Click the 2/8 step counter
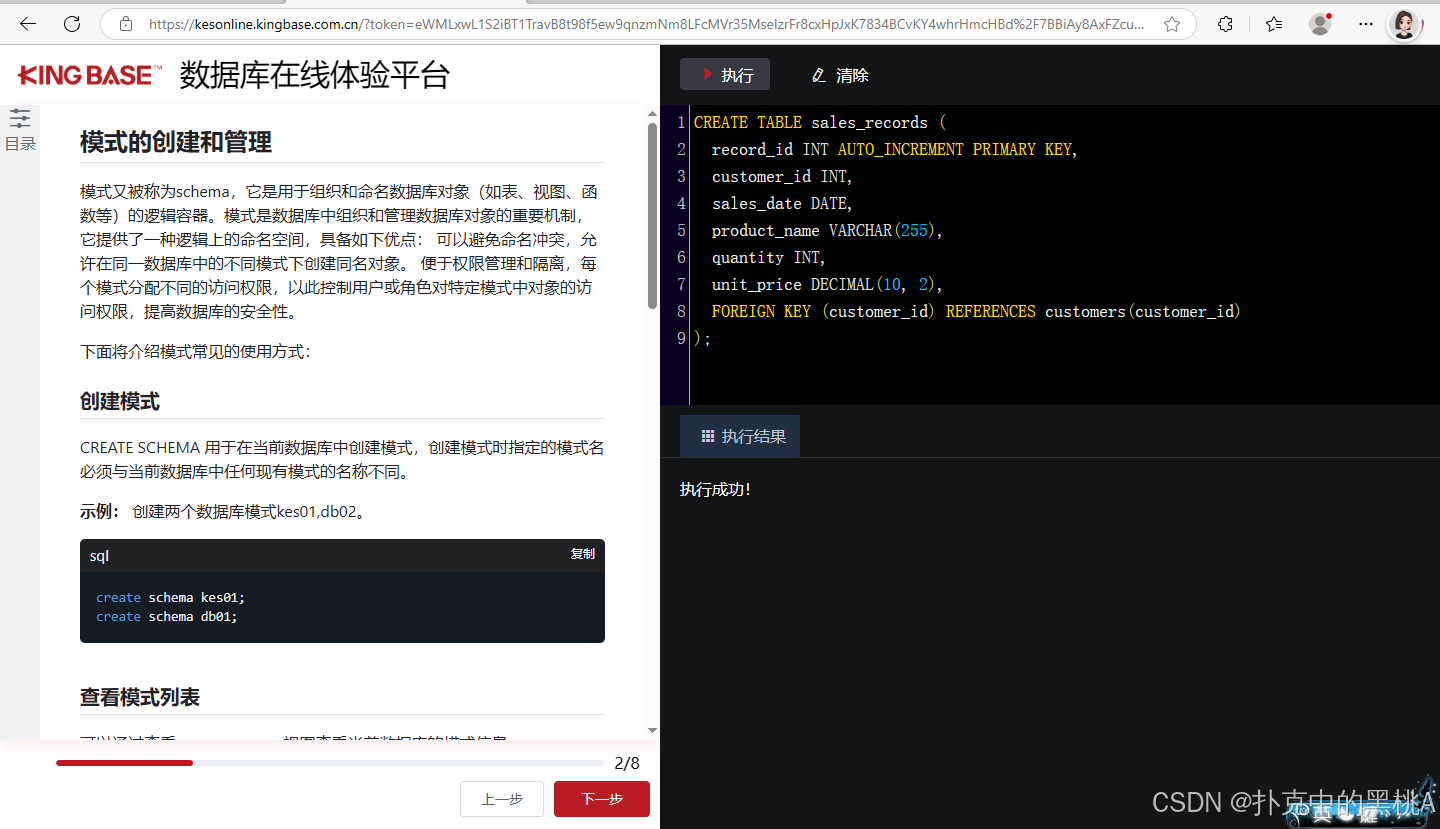This screenshot has width=1440, height=829. pos(627,763)
